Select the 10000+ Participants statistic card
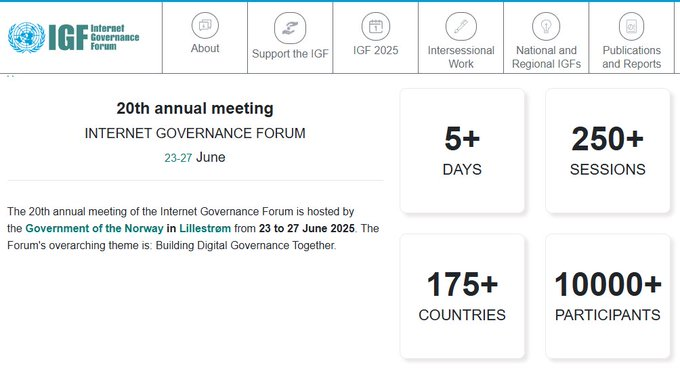The height and width of the screenshot is (371, 680). pyautogui.click(x=608, y=296)
